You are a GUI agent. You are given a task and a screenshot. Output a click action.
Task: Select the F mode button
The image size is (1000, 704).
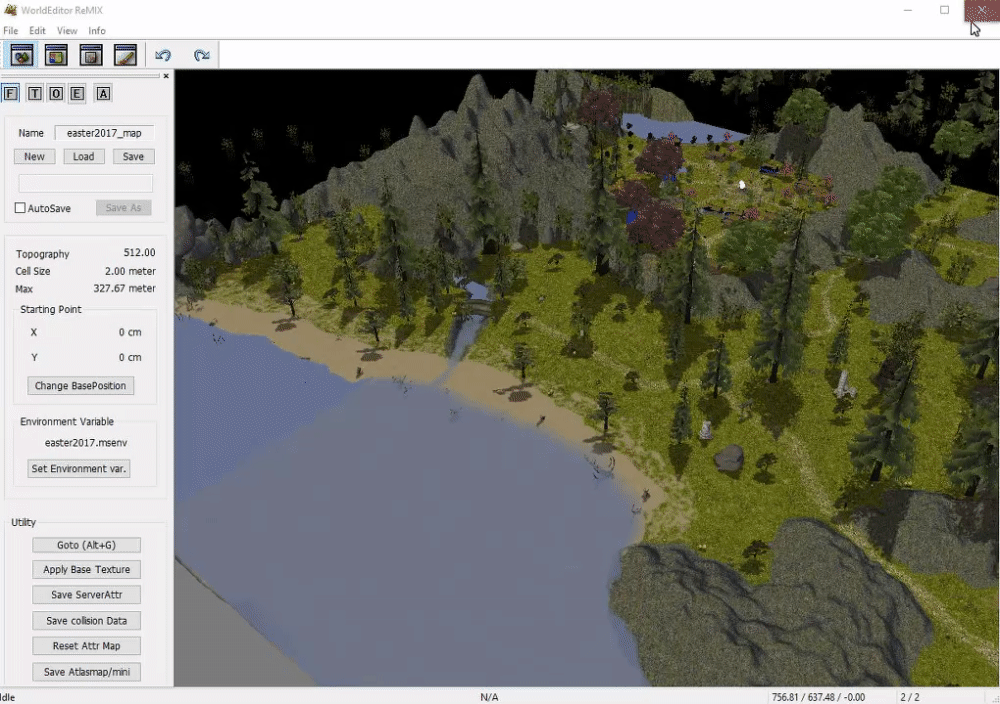[10, 94]
